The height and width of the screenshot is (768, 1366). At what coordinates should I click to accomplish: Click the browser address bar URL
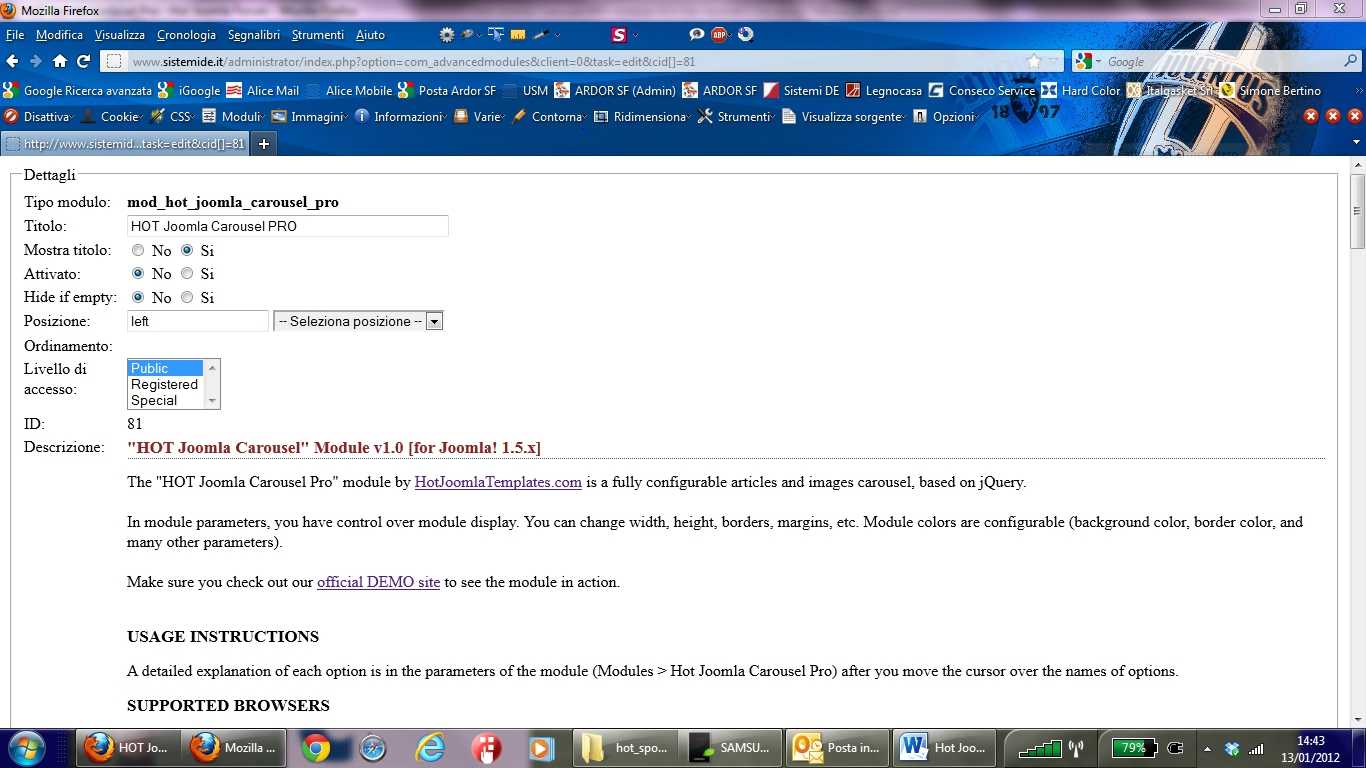pyautogui.click(x=414, y=61)
